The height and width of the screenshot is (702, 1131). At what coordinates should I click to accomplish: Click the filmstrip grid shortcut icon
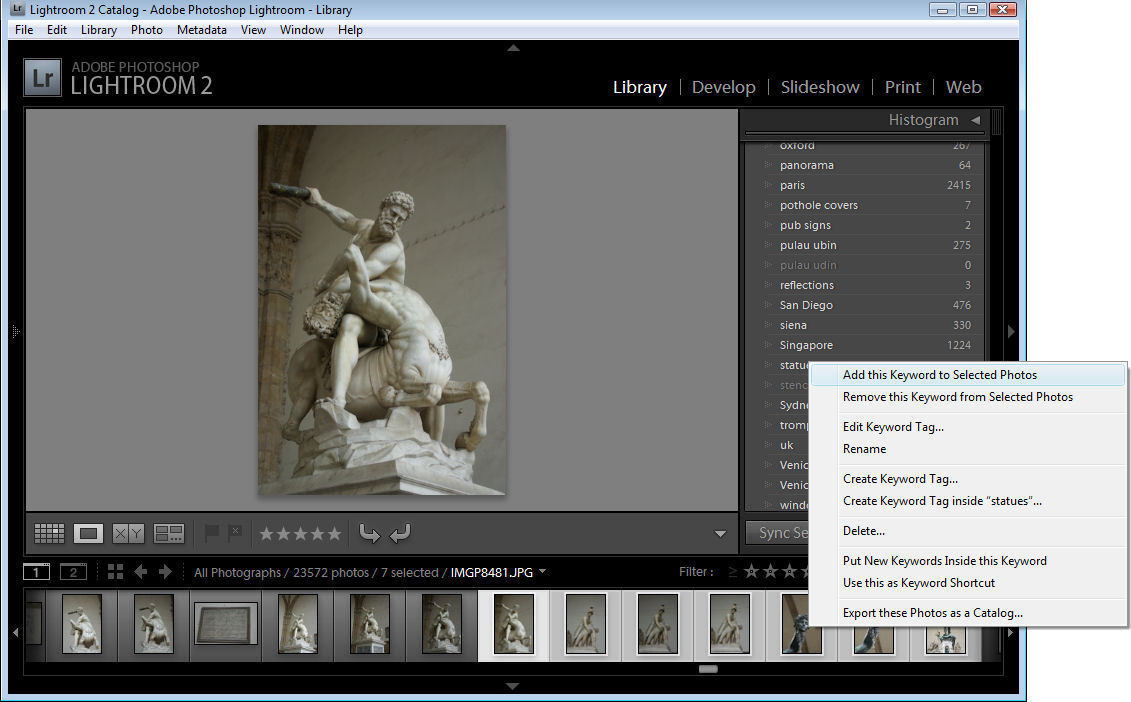point(115,572)
